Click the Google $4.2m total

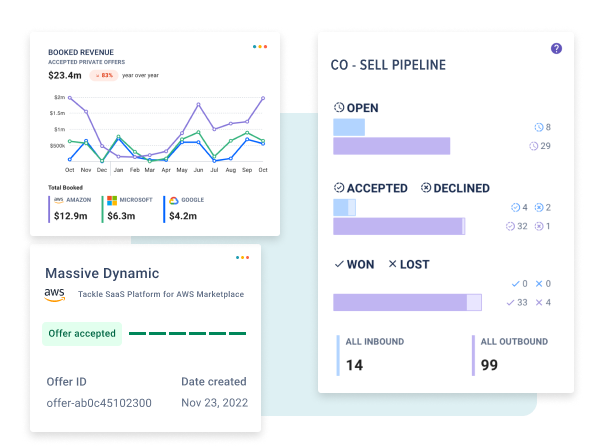[183, 216]
